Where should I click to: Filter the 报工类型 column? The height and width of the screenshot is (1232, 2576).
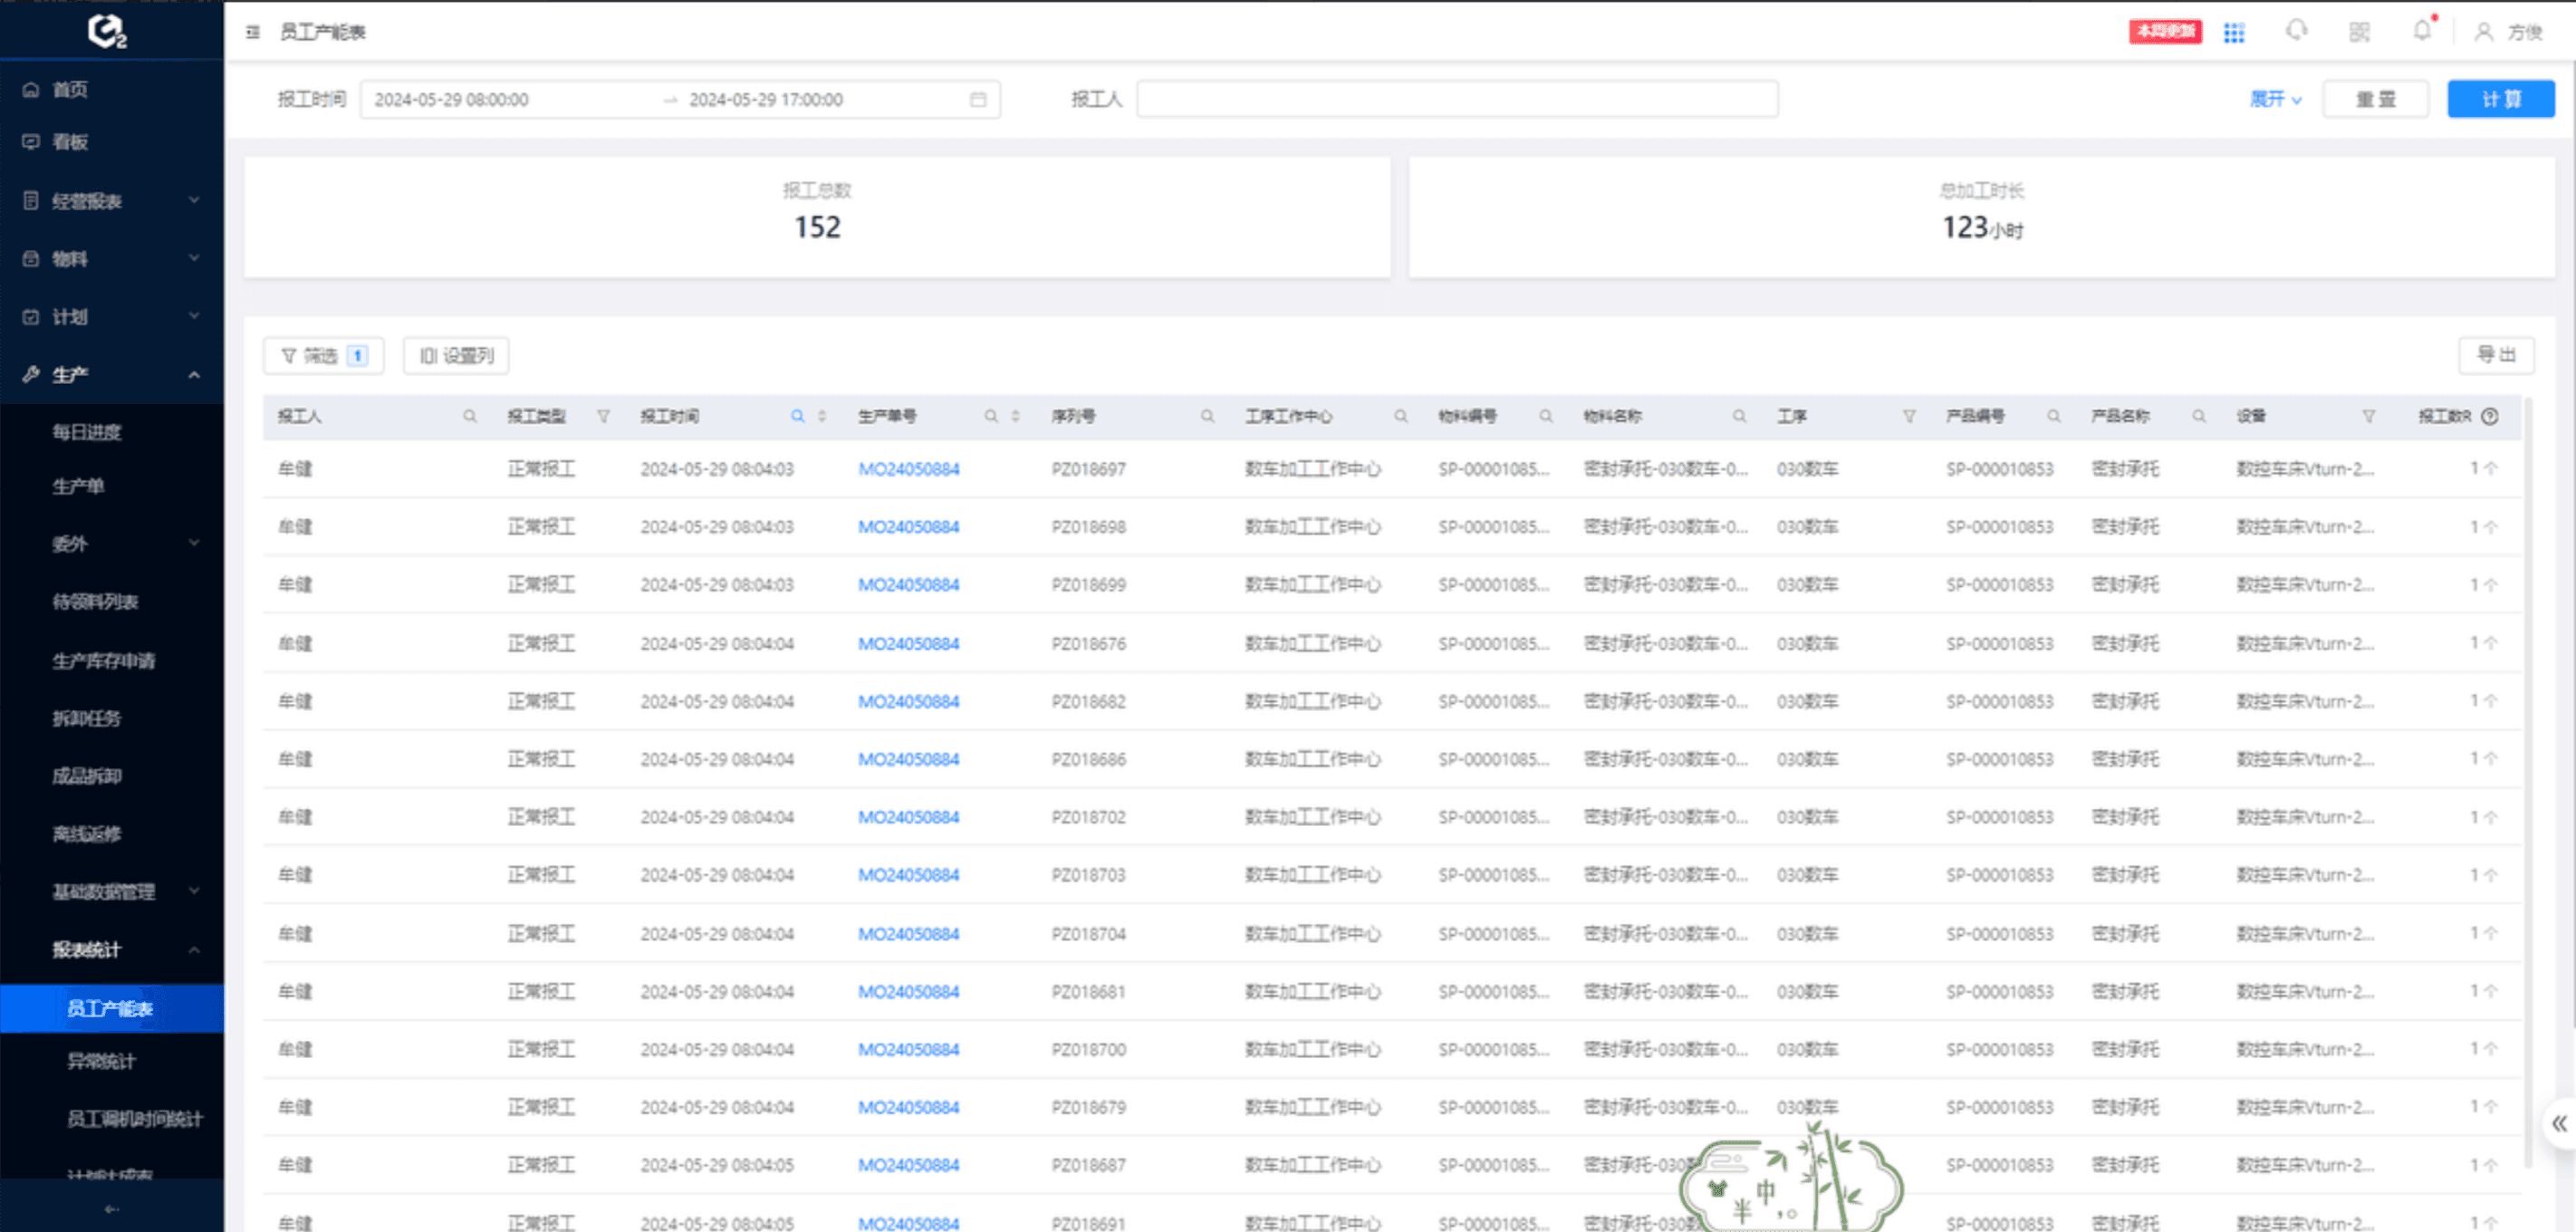[604, 416]
